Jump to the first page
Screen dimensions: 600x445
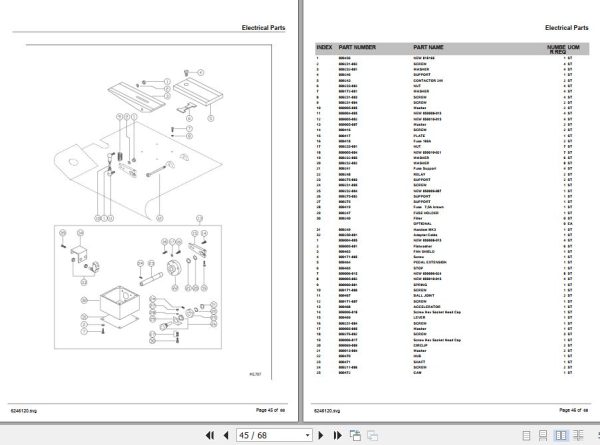tap(210, 435)
